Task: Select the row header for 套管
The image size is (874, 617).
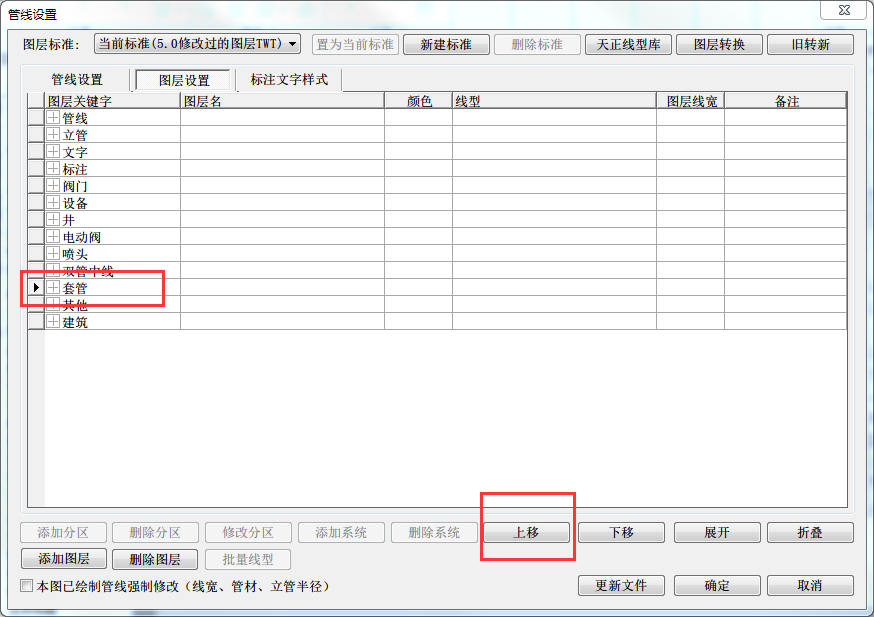Action: coord(36,288)
